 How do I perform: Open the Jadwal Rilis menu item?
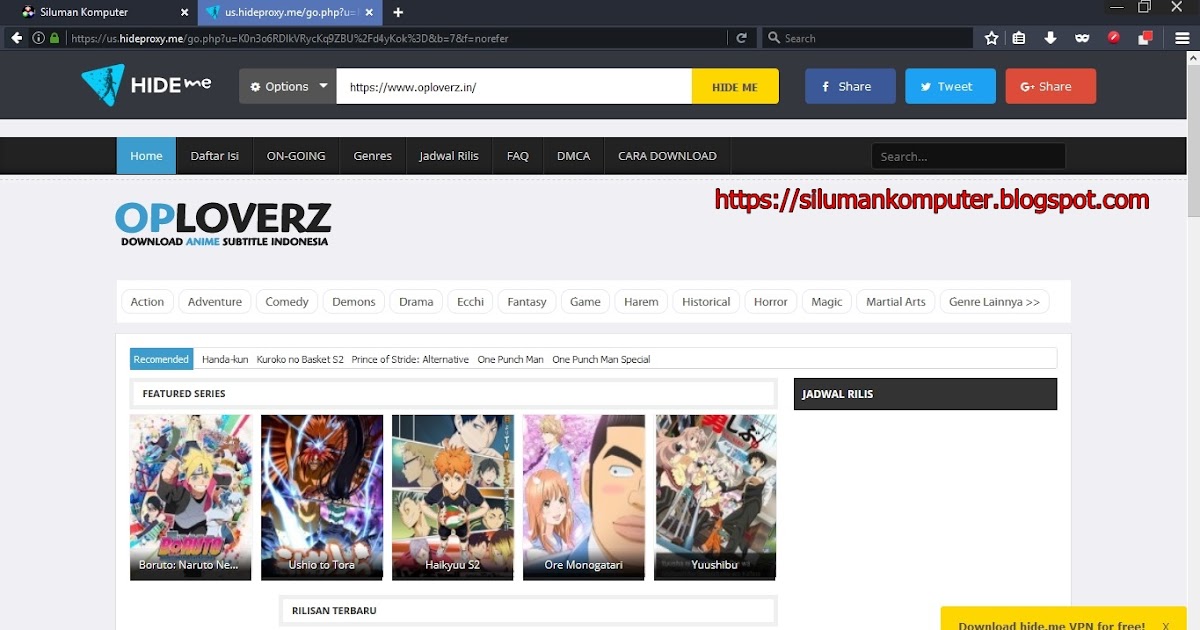point(449,156)
